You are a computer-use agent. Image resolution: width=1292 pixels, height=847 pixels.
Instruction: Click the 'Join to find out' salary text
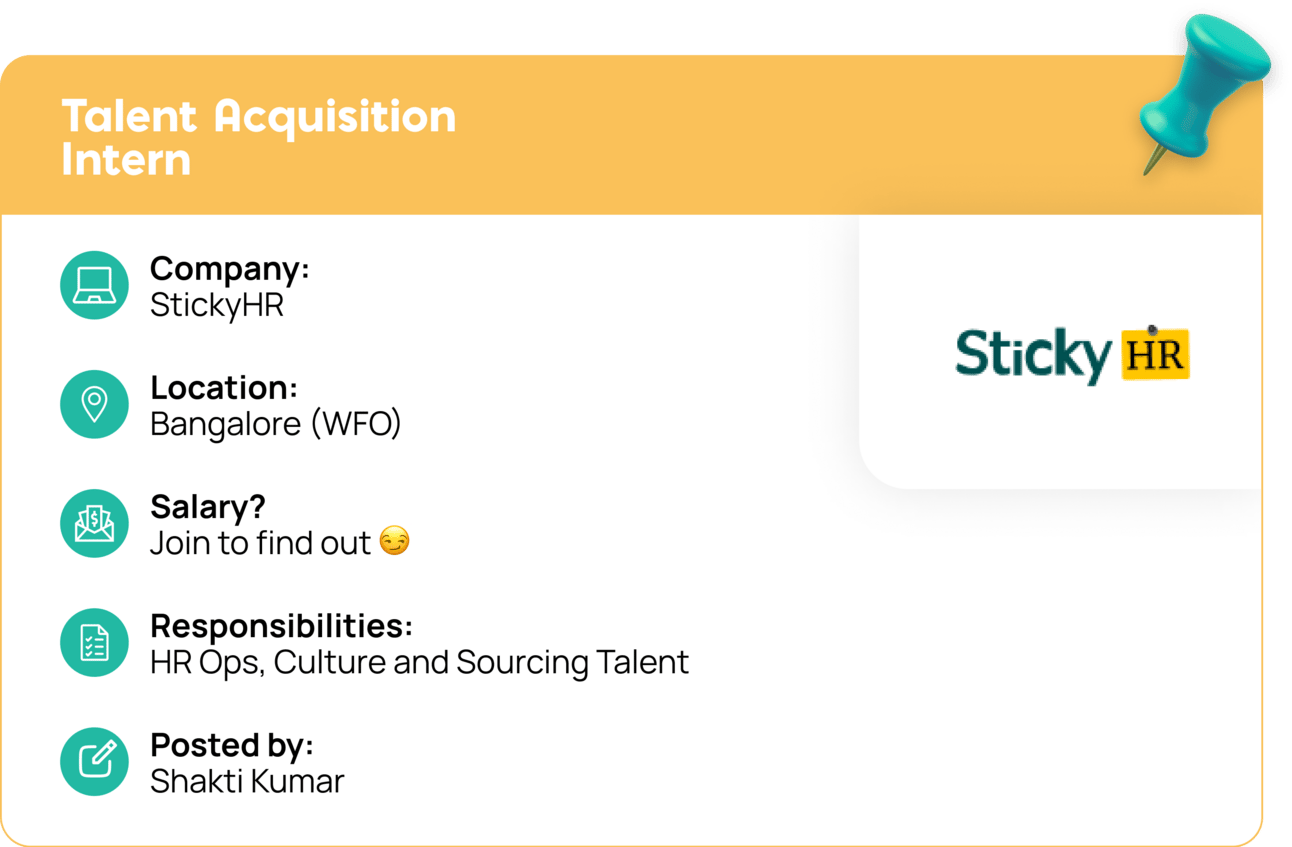tap(261, 543)
